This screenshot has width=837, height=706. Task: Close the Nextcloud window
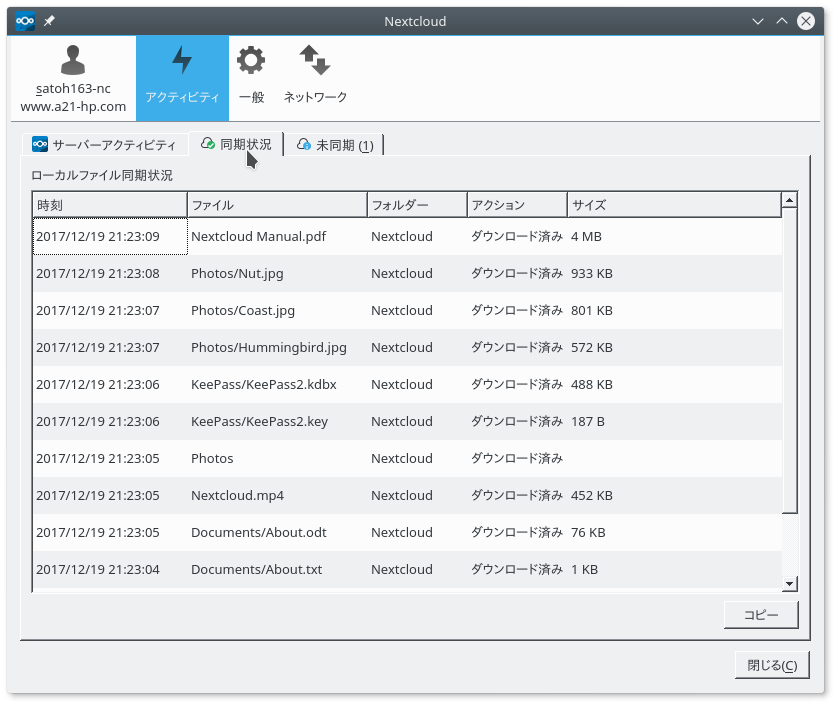click(806, 21)
